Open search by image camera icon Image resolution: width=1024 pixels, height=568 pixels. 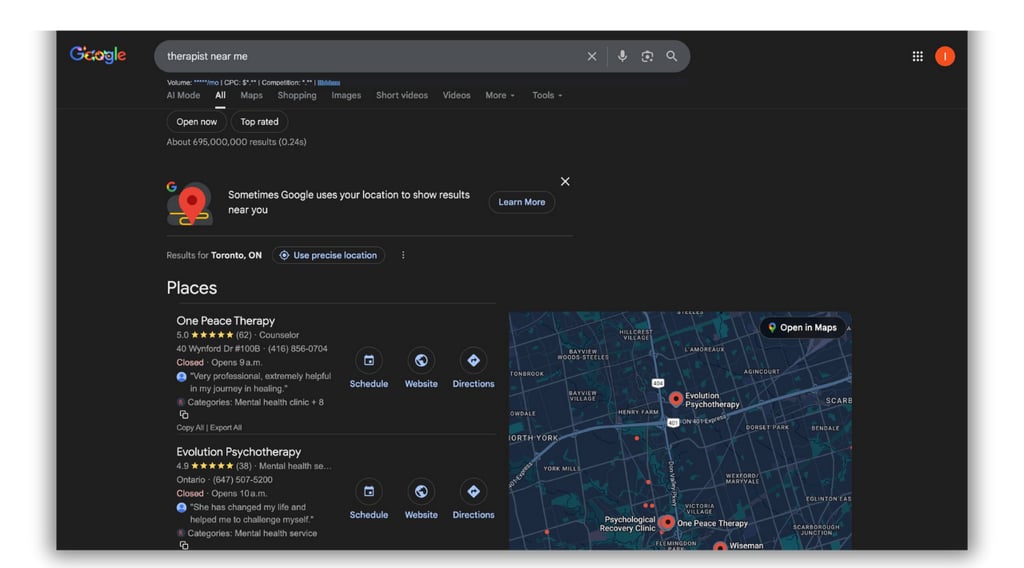[x=647, y=56]
